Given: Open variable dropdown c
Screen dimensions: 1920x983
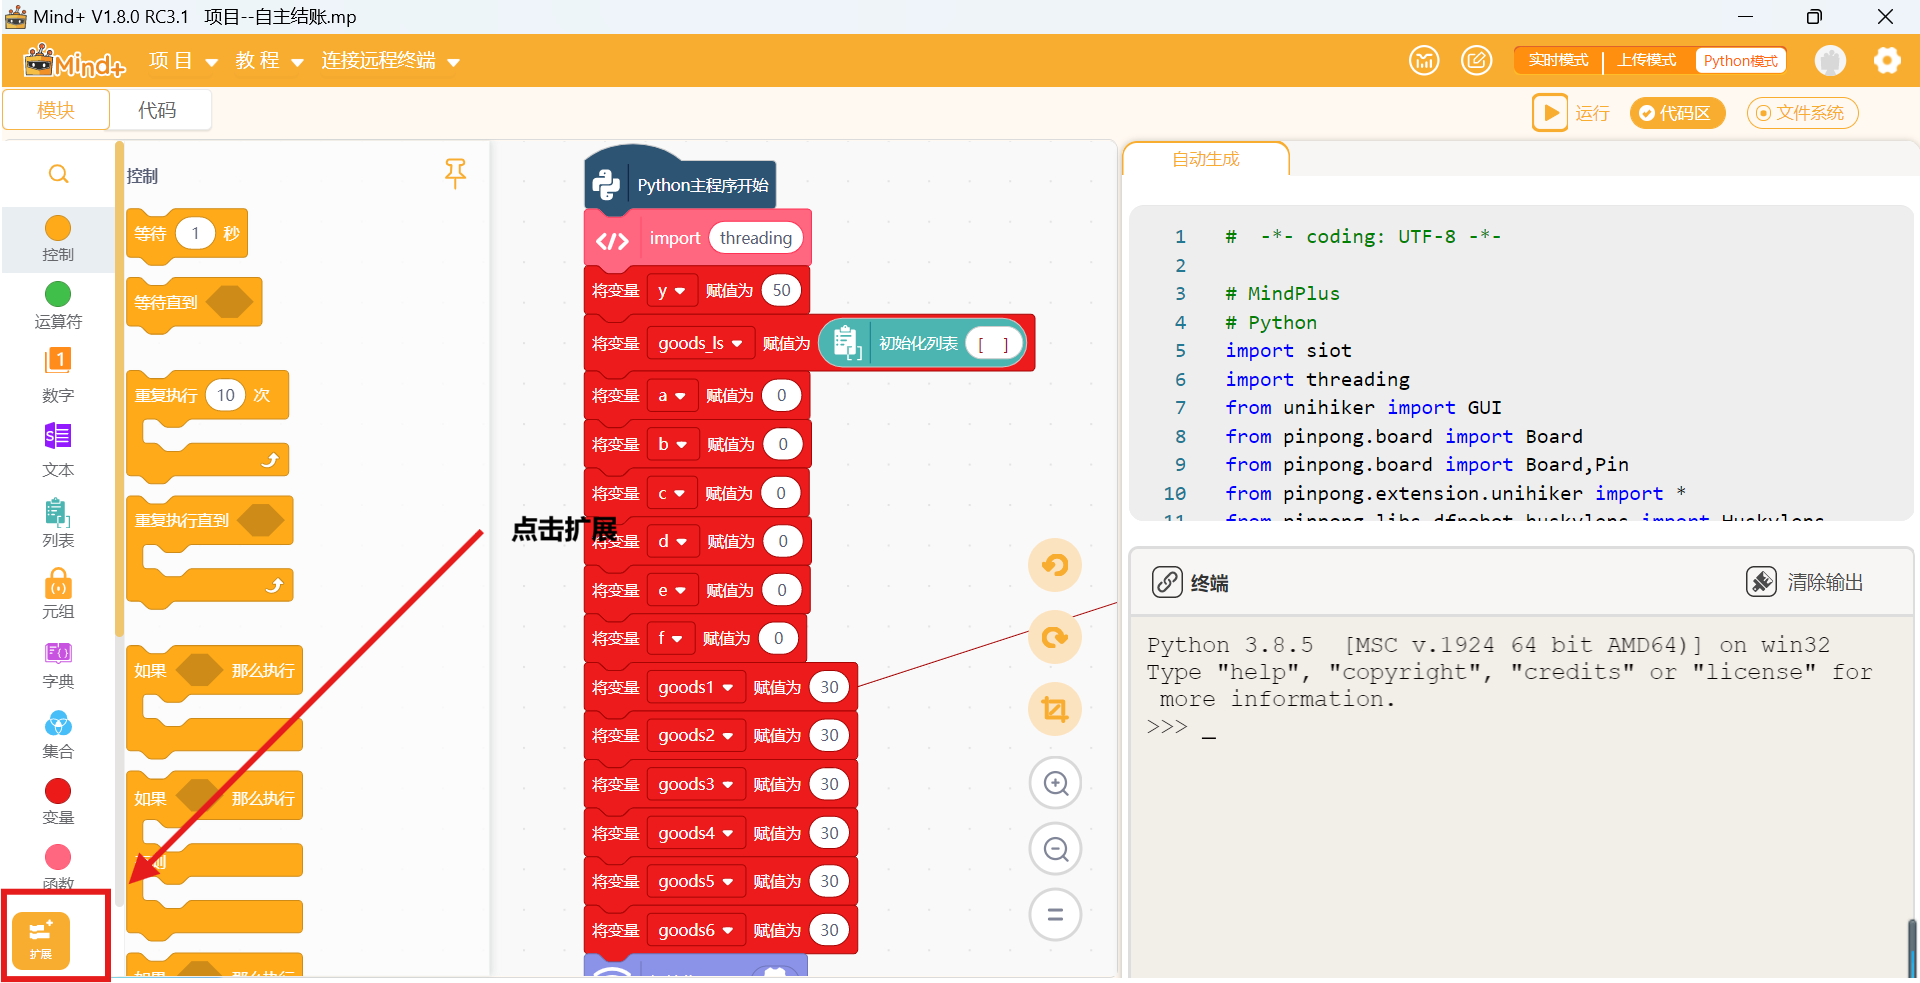Looking at the screenshot, I should [x=671, y=493].
